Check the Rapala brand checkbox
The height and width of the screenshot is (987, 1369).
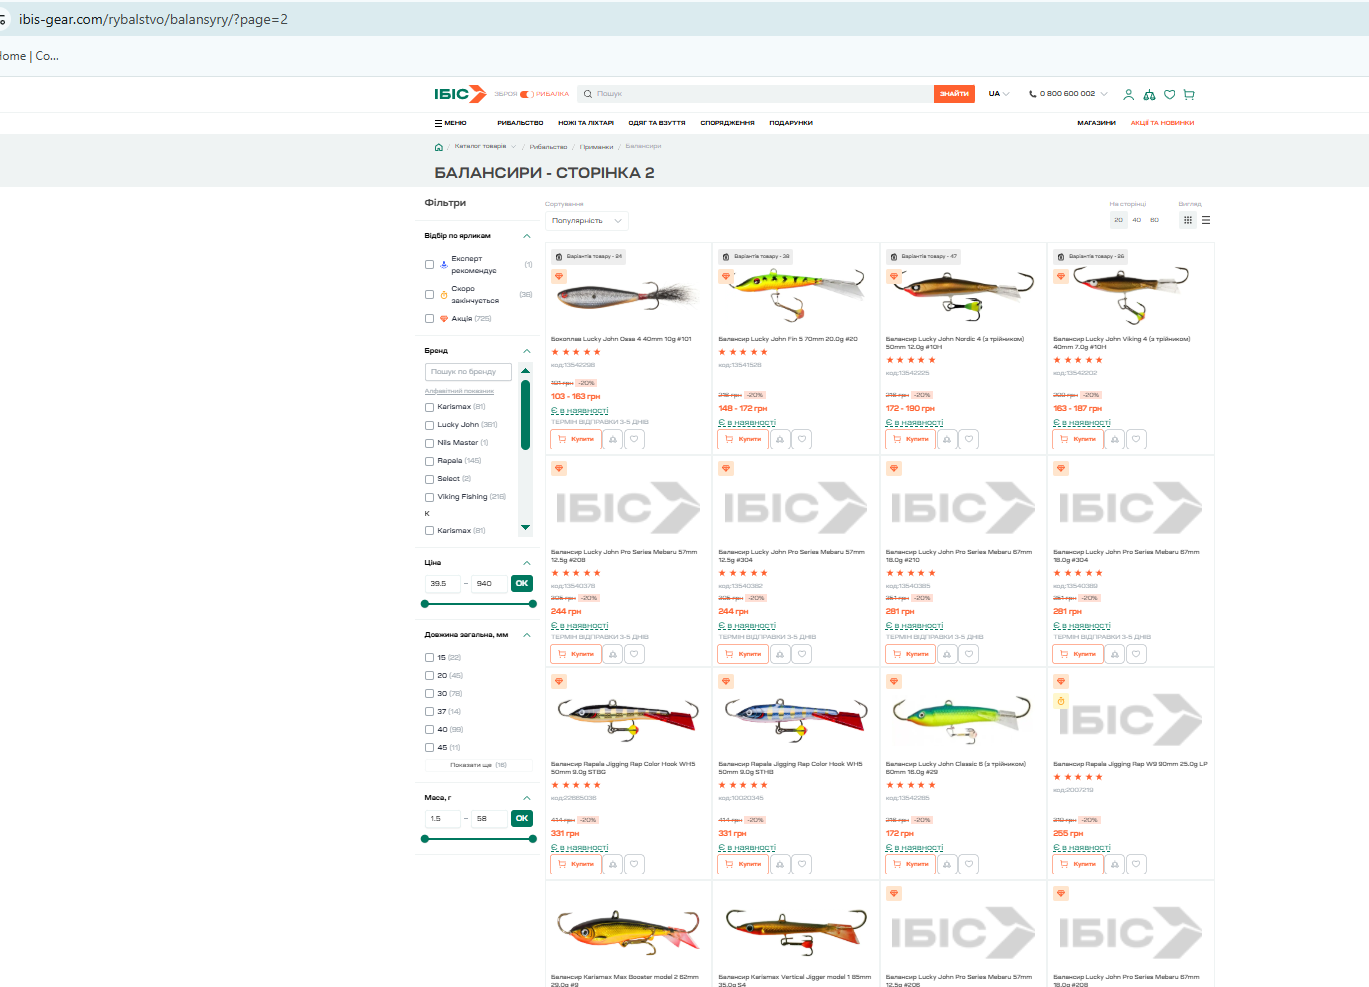[429, 461]
